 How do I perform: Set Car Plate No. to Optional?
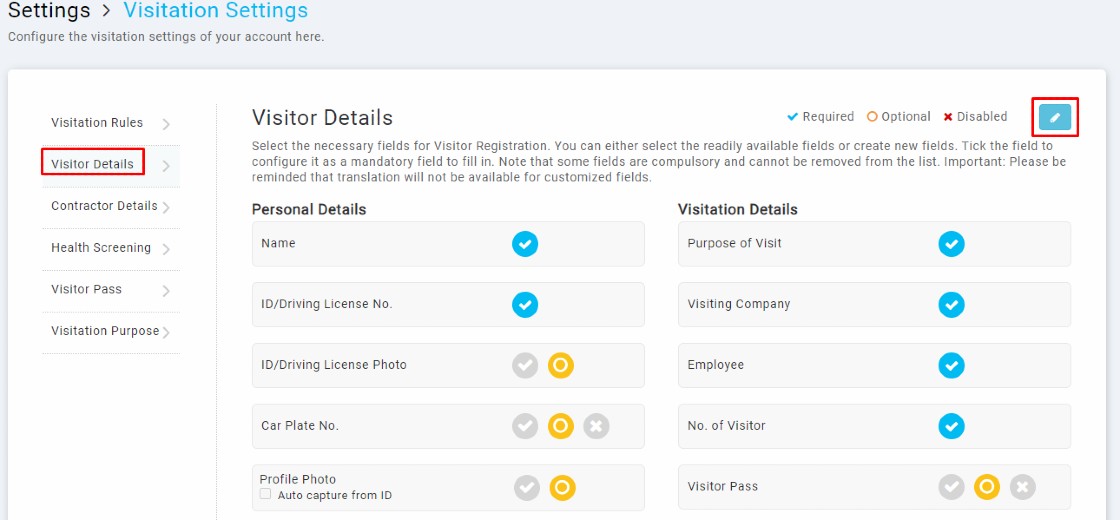561,426
